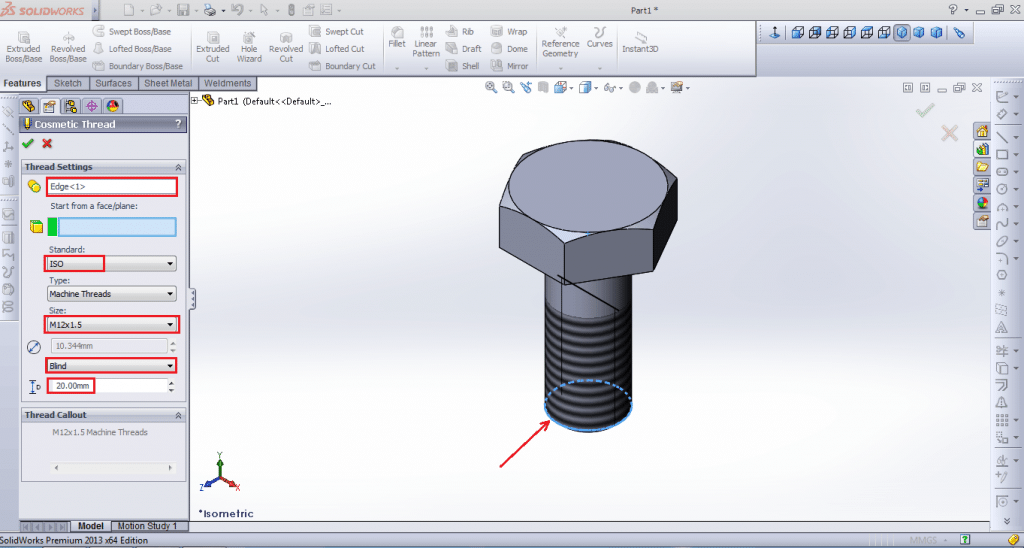Collapse the Thread Callout section
The height and width of the screenshot is (548, 1024).
coord(178,415)
